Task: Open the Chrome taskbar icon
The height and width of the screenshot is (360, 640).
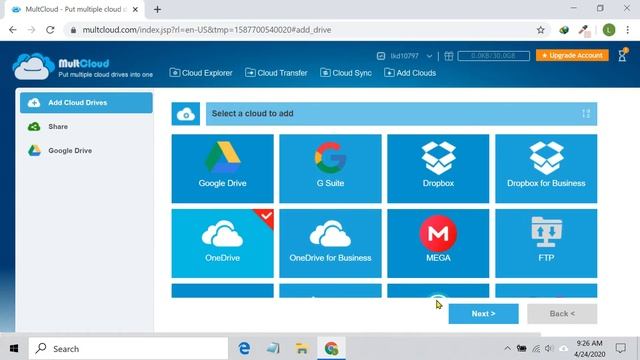Action: [331, 348]
